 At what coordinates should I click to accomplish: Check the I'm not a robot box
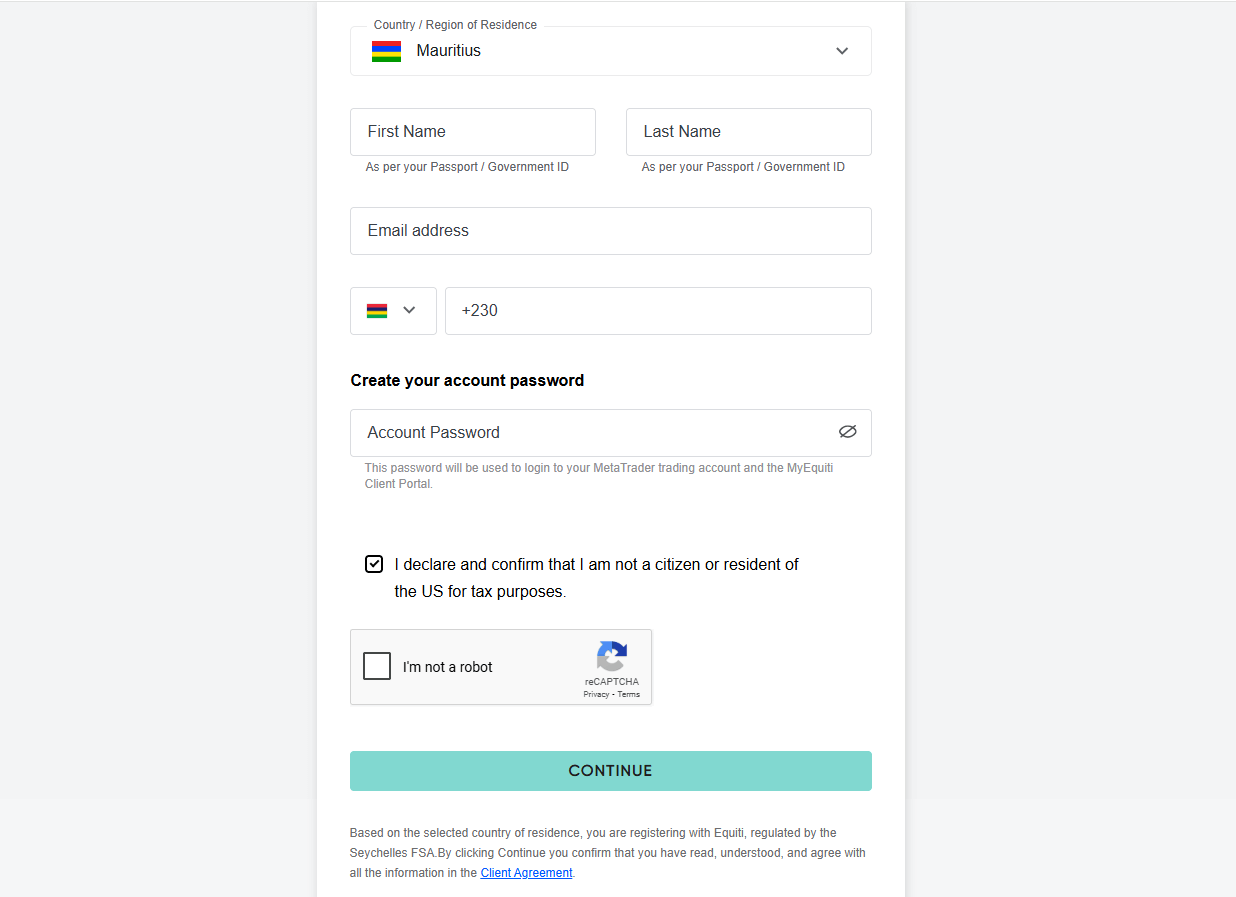point(377,666)
